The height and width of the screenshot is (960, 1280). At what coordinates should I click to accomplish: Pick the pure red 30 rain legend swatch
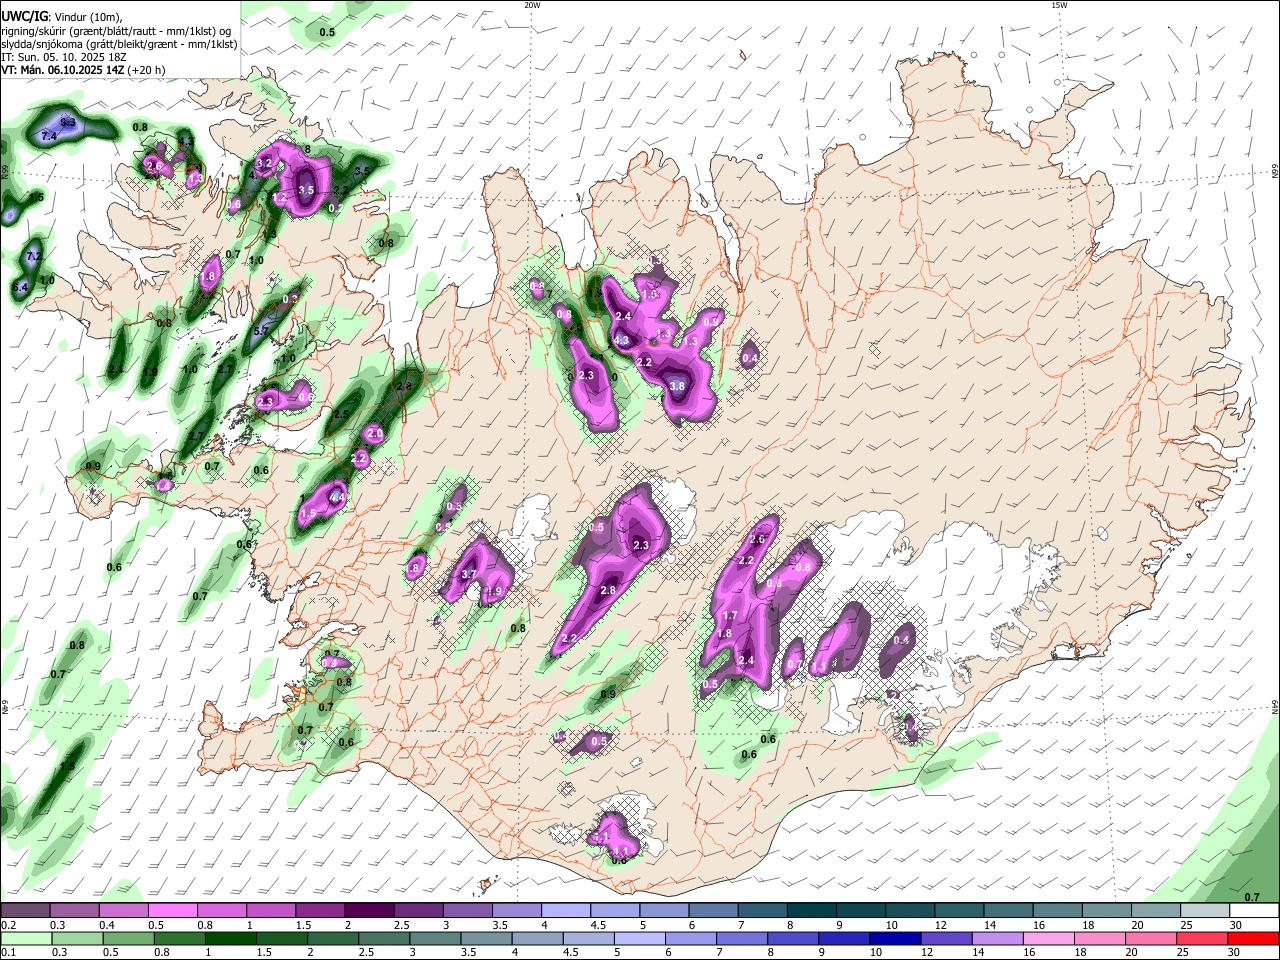click(1253, 938)
